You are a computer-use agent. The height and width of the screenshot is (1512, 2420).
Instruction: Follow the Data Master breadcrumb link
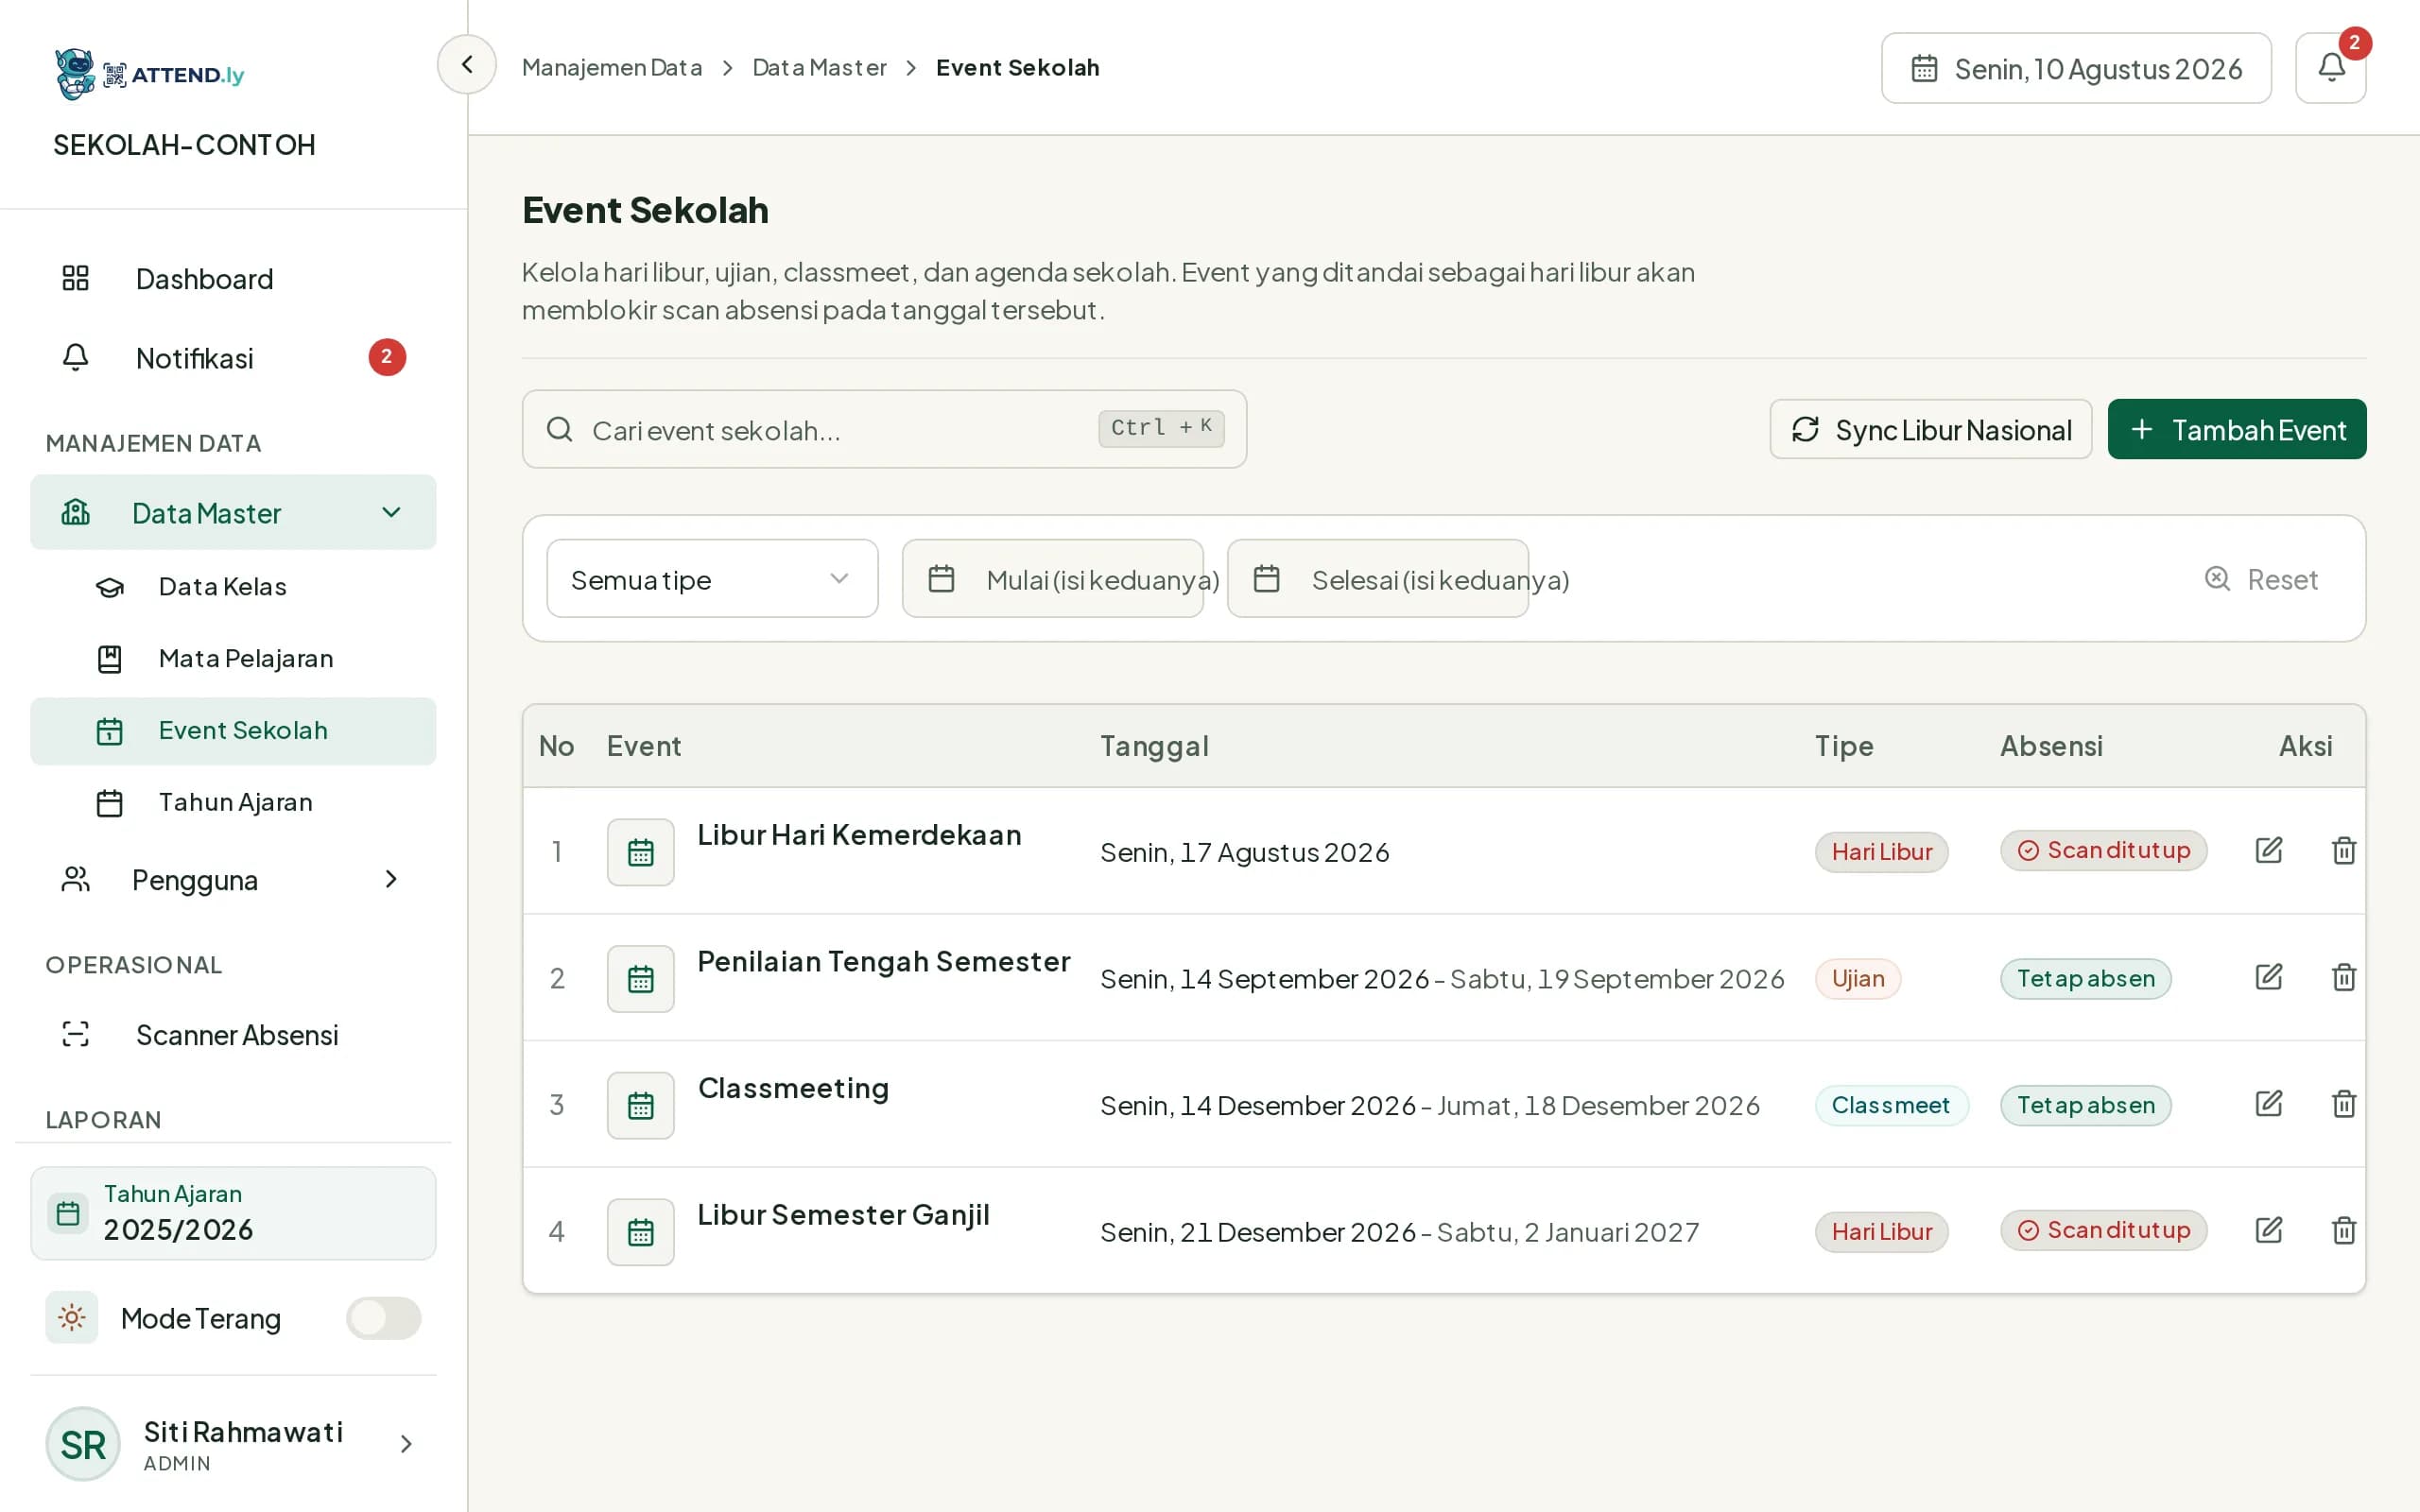(819, 67)
